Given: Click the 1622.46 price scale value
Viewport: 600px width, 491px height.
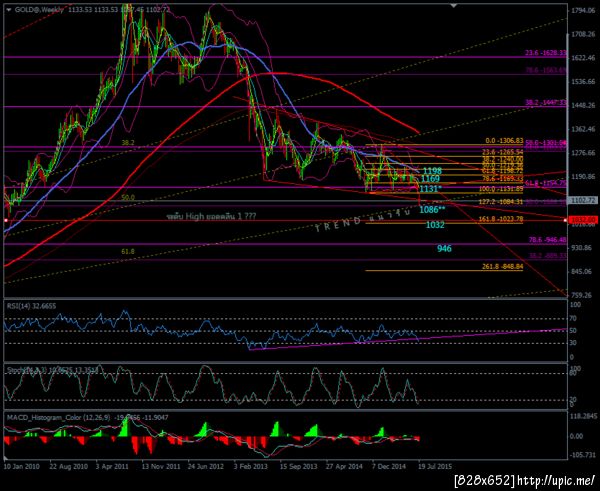Looking at the screenshot, I should (583, 58).
